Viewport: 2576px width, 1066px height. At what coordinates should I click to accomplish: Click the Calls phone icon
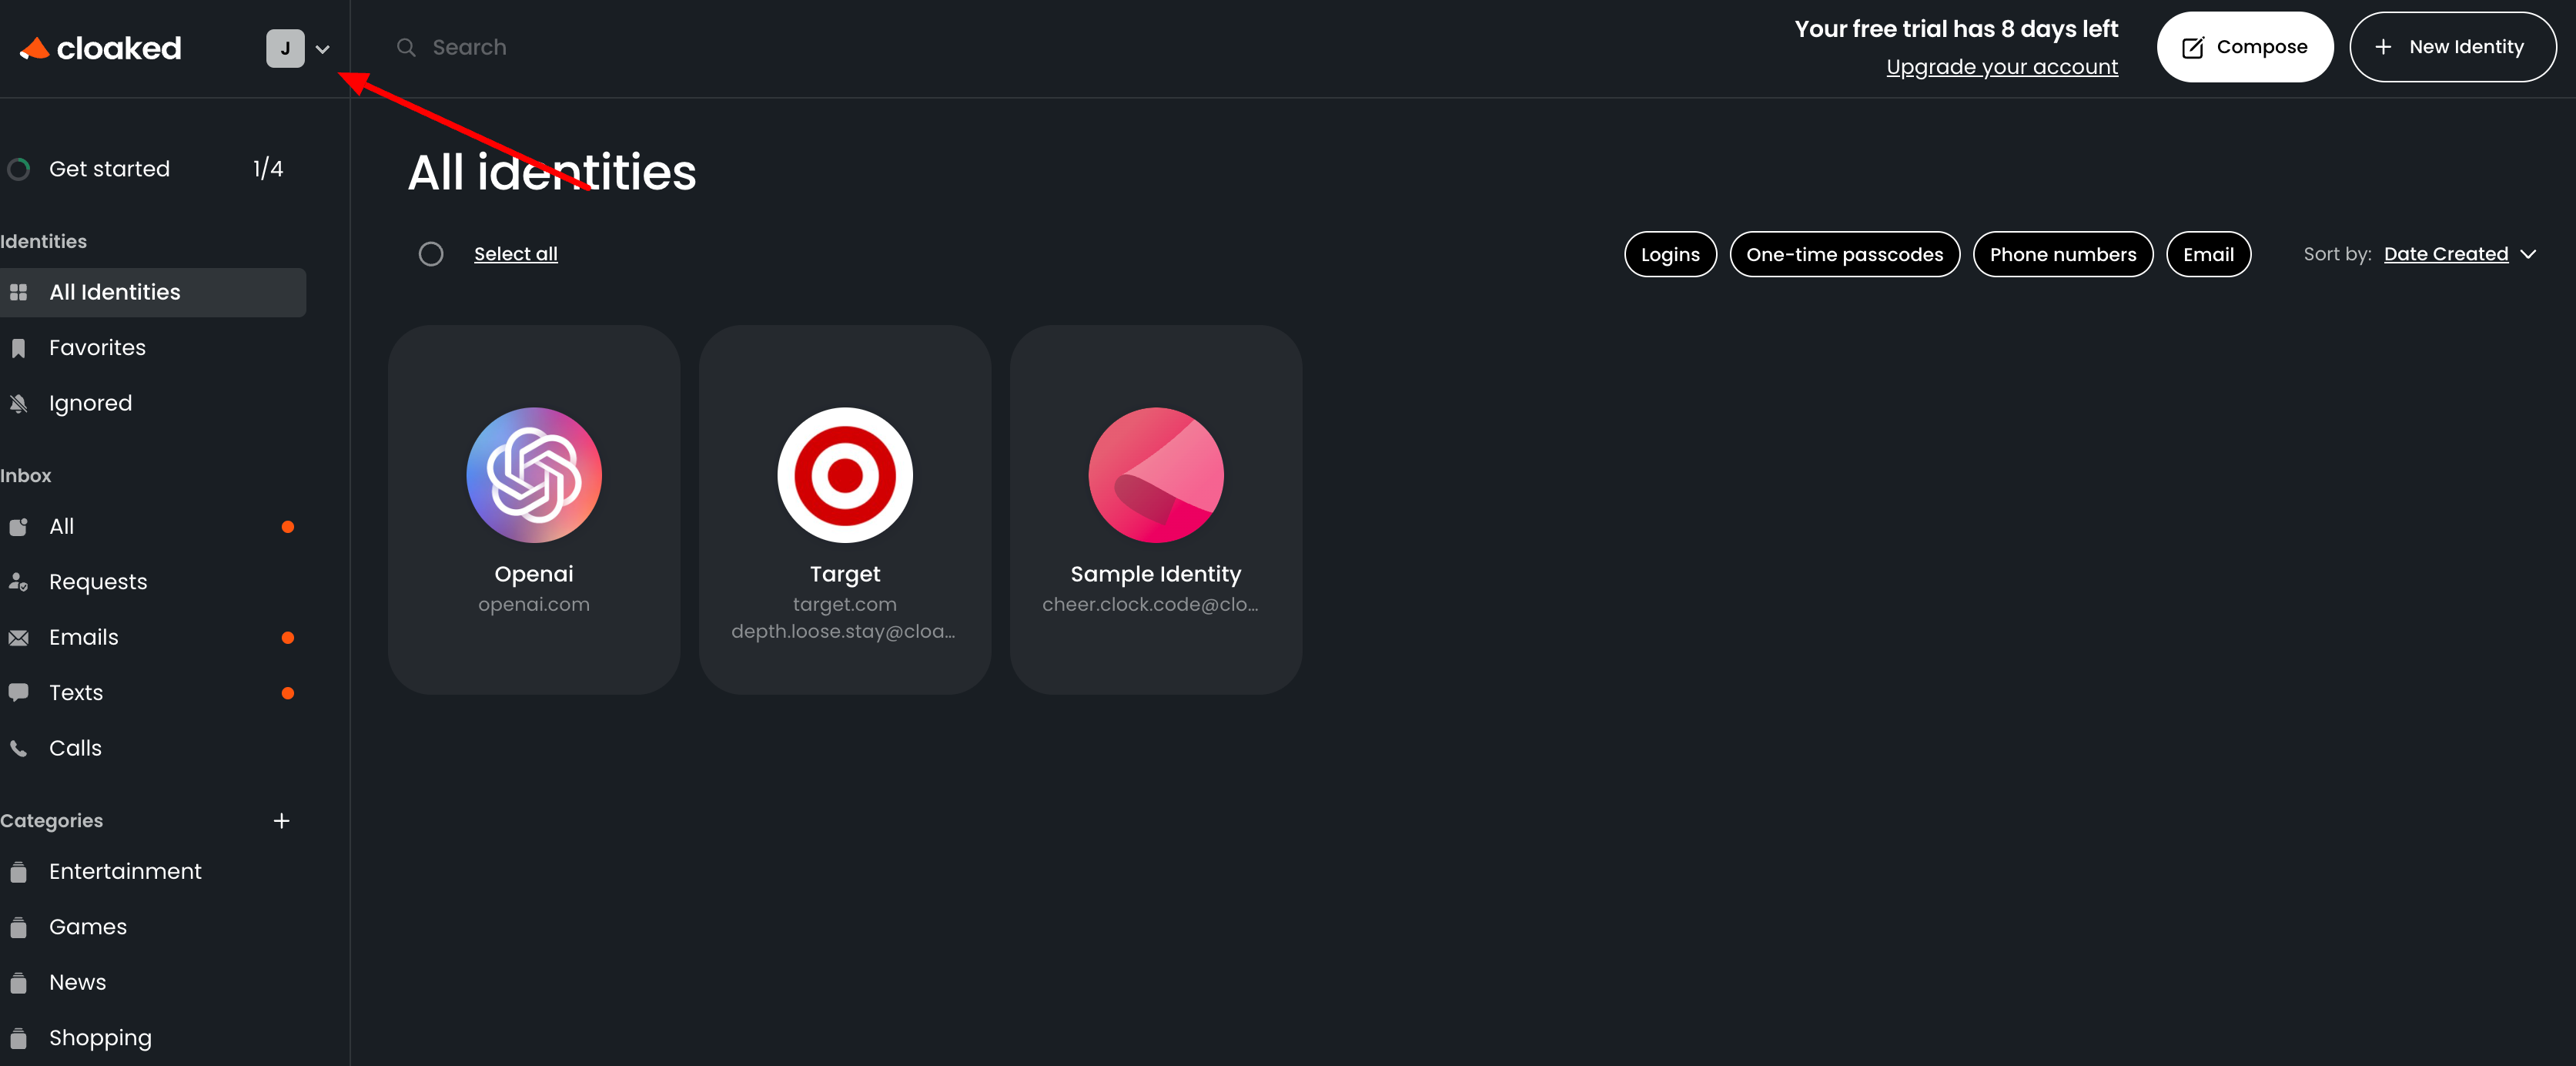(18, 748)
